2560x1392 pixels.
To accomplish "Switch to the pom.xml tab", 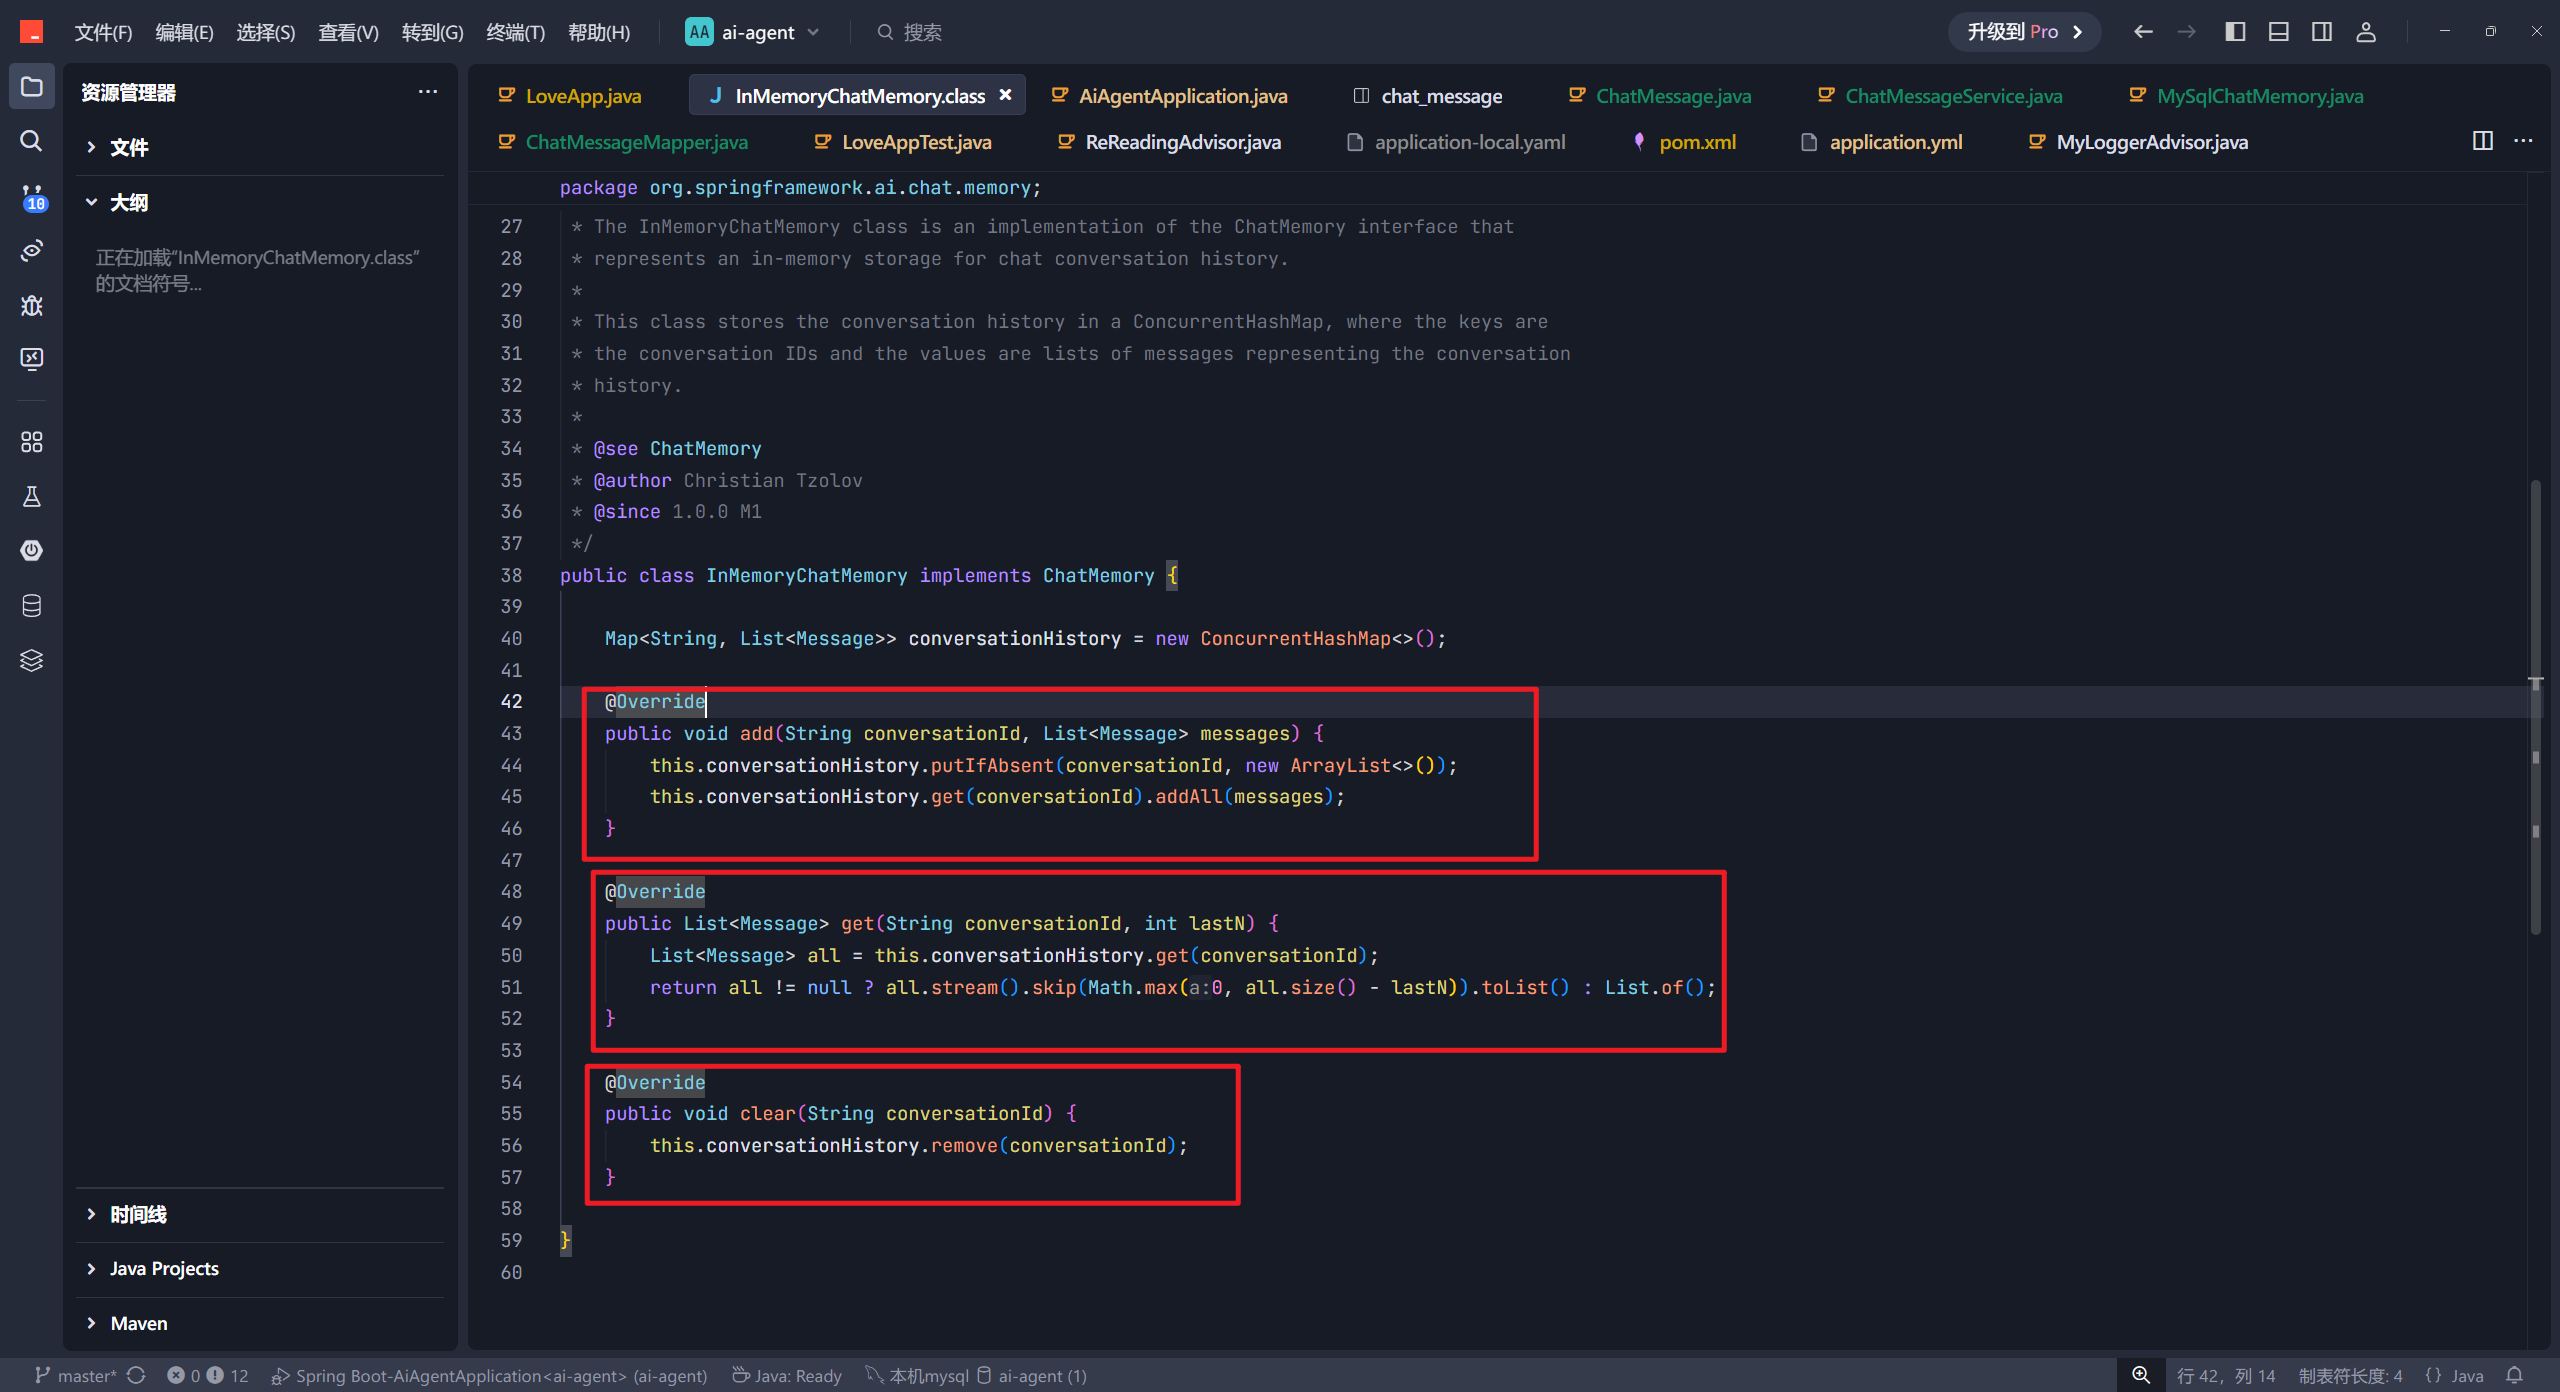I will point(1697,142).
